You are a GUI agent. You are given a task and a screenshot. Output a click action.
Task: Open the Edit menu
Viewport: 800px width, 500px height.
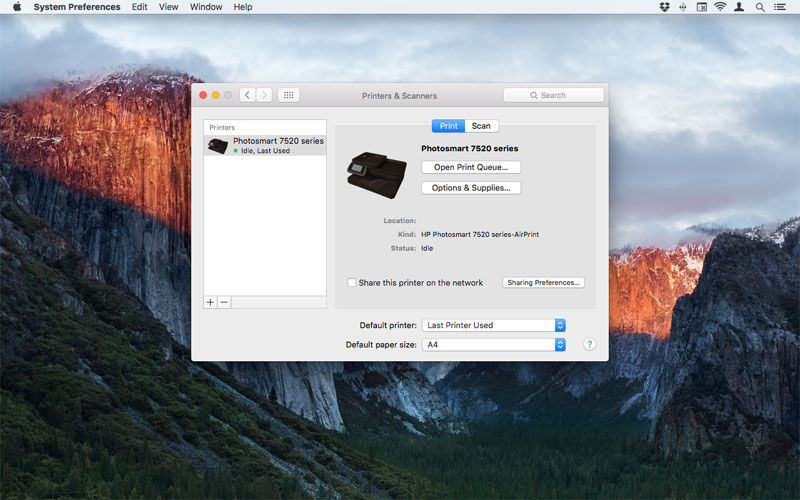[139, 7]
